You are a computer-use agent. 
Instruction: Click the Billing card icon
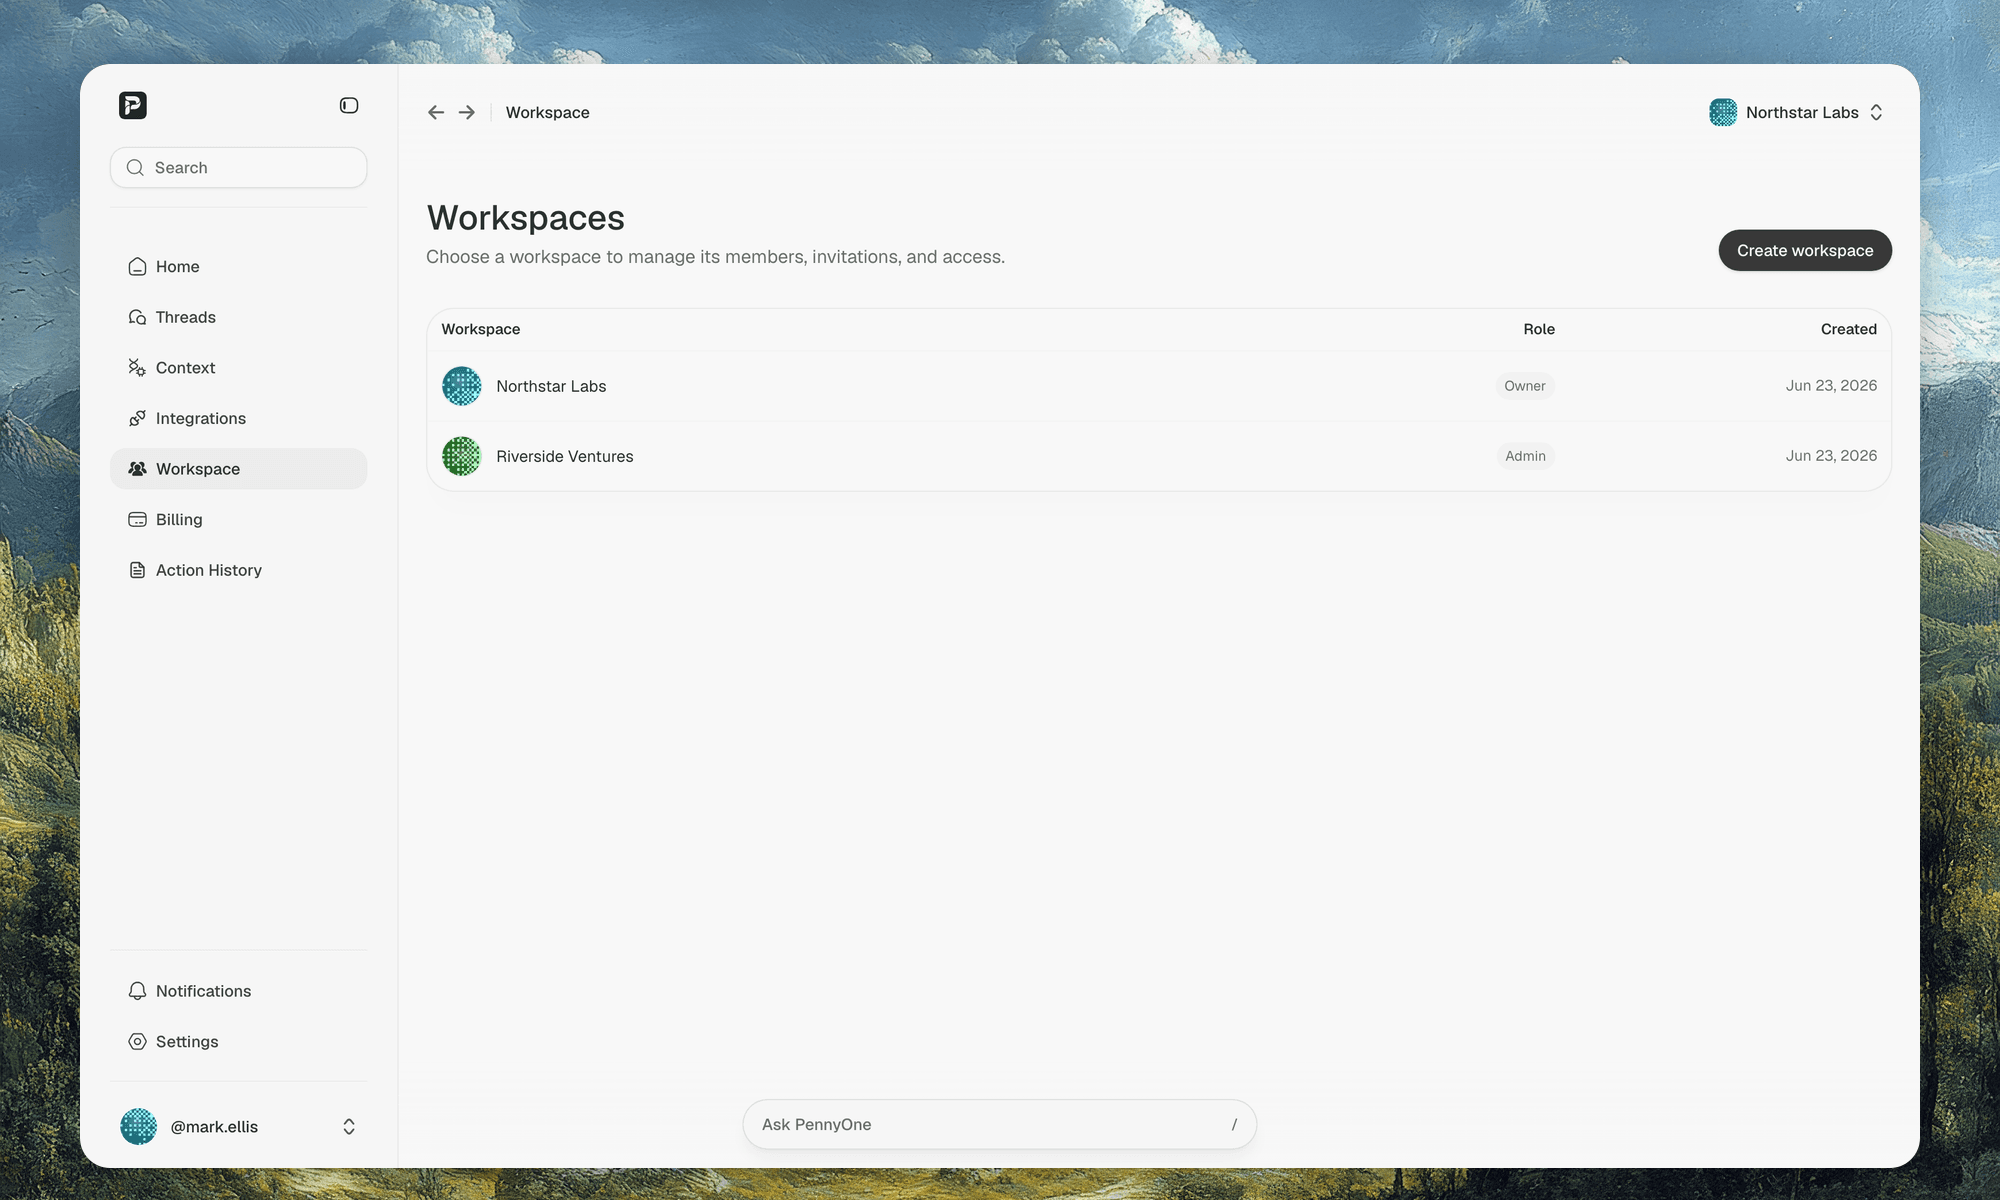pyautogui.click(x=137, y=520)
